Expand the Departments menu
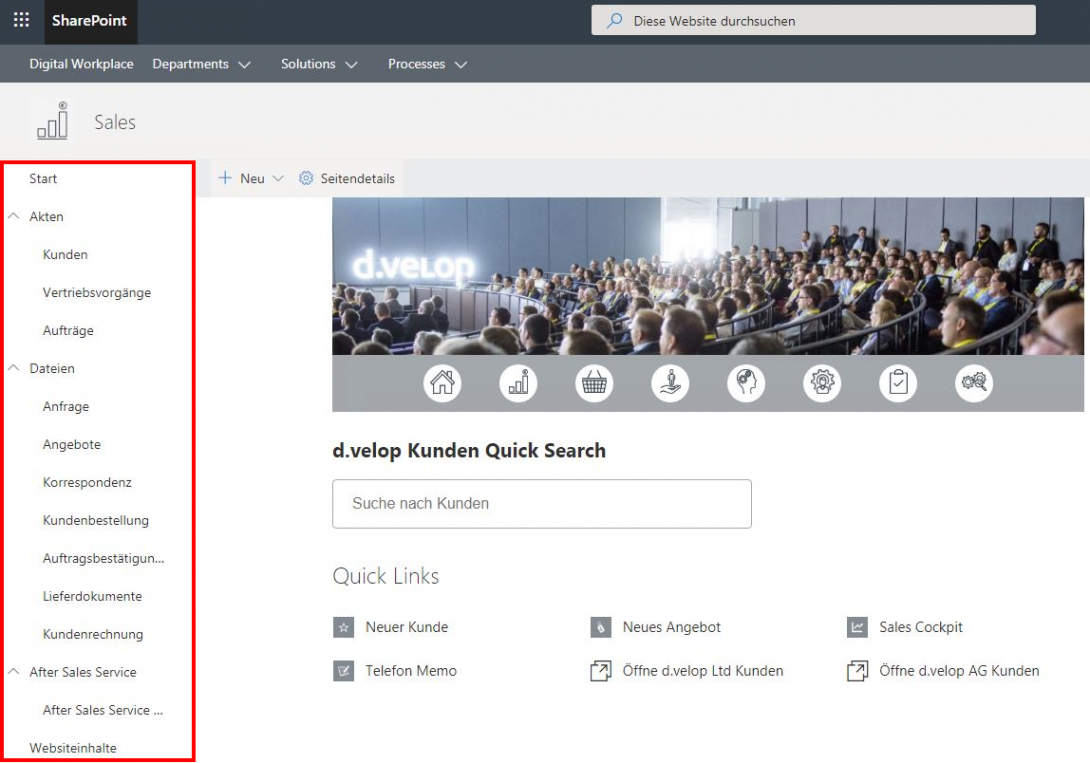 201,64
